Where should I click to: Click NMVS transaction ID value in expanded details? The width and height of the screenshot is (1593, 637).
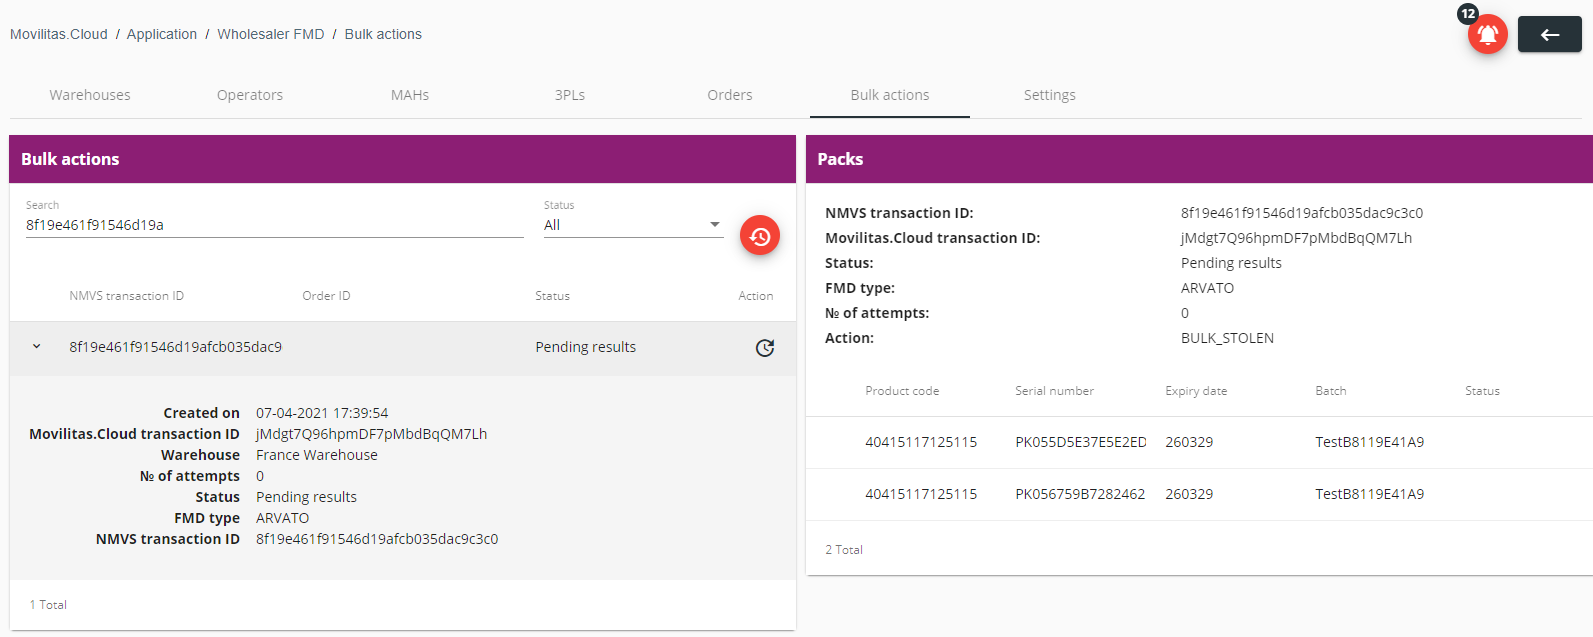coord(377,539)
